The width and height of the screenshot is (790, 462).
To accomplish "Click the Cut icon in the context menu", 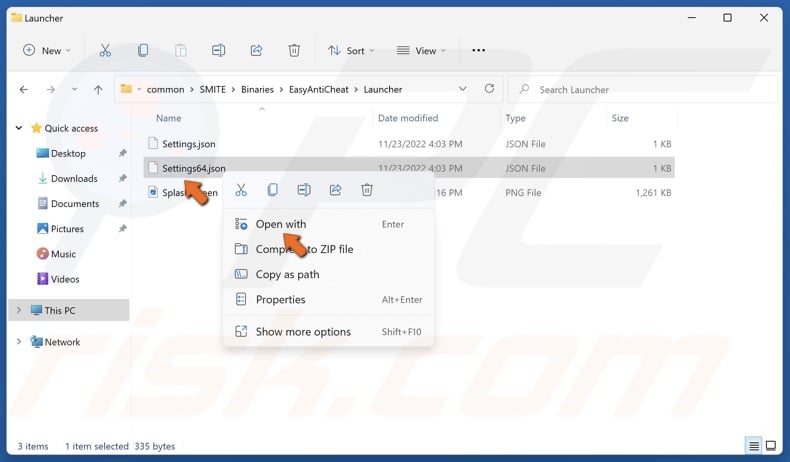I will (x=241, y=190).
